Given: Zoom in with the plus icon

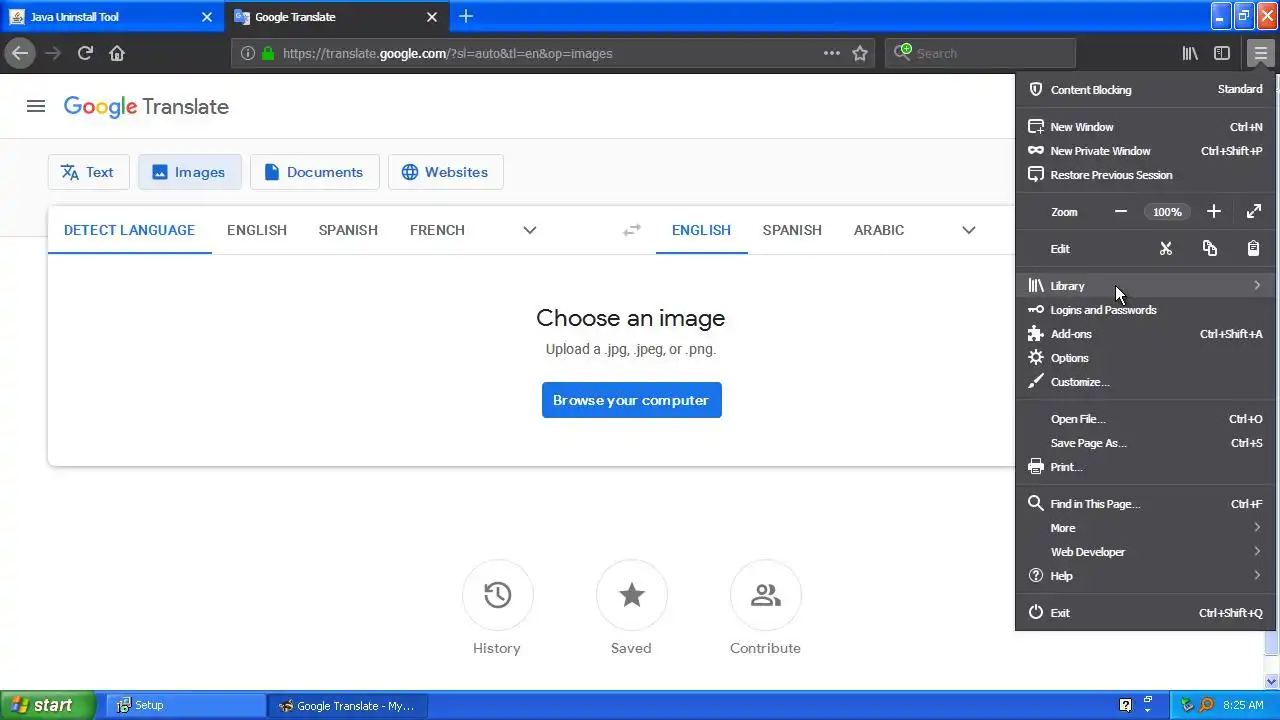Looking at the screenshot, I should [1213, 211].
